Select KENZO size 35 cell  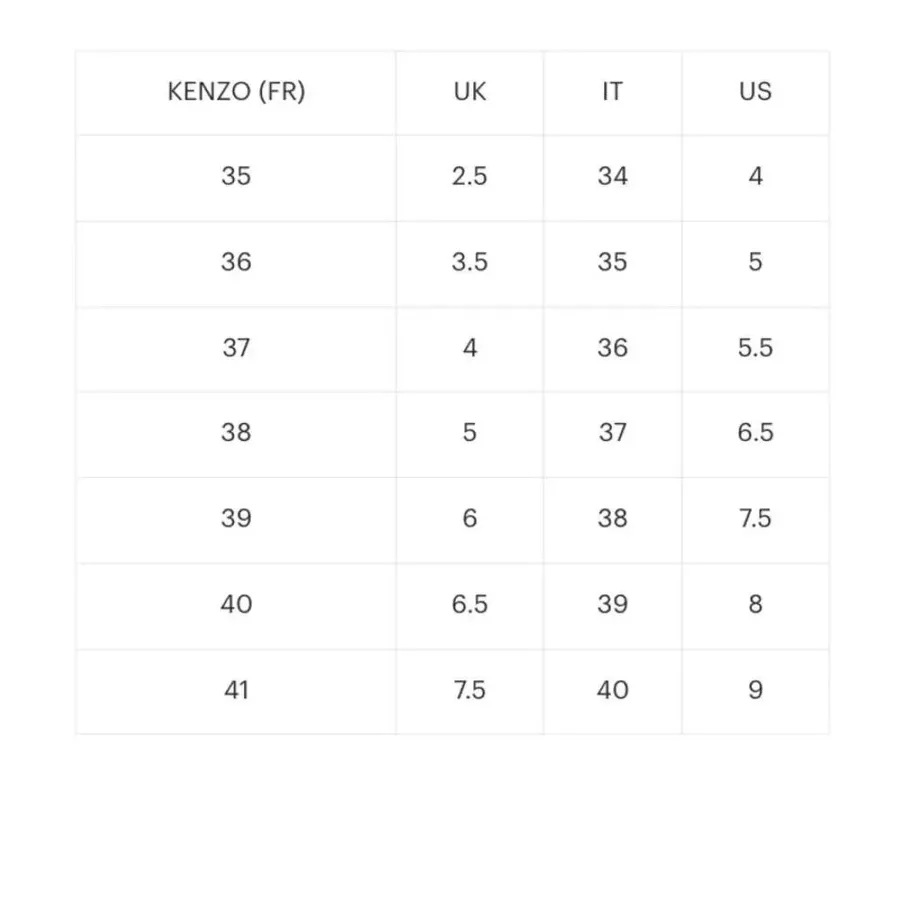coord(236,176)
